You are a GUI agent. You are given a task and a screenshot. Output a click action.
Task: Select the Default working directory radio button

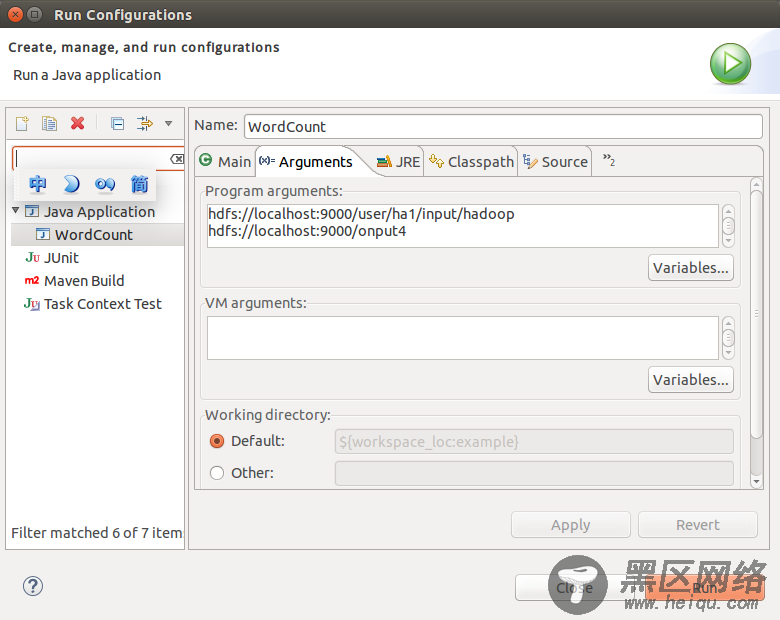217,441
